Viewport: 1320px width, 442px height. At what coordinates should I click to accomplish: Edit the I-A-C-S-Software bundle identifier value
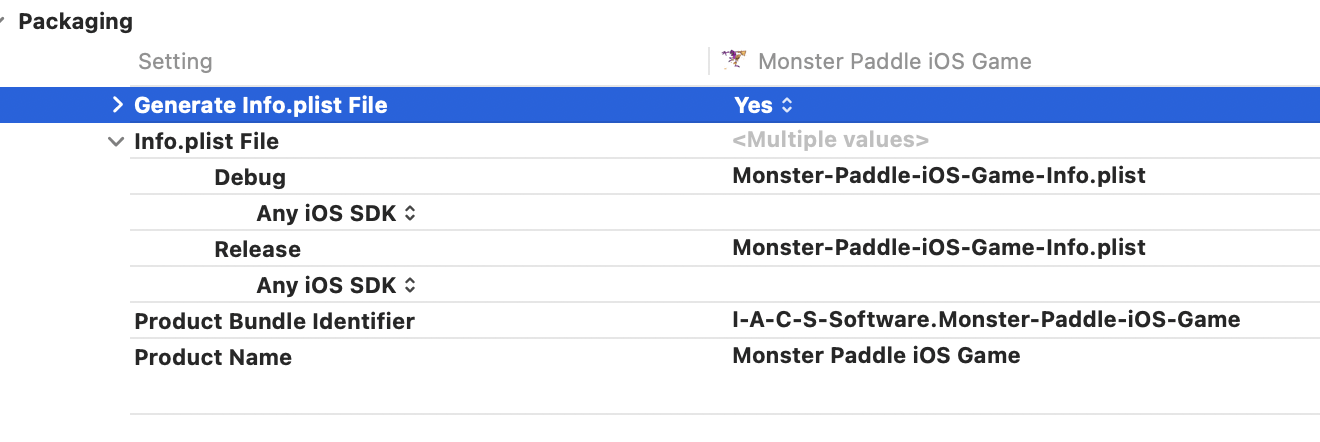tap(986, 320)
